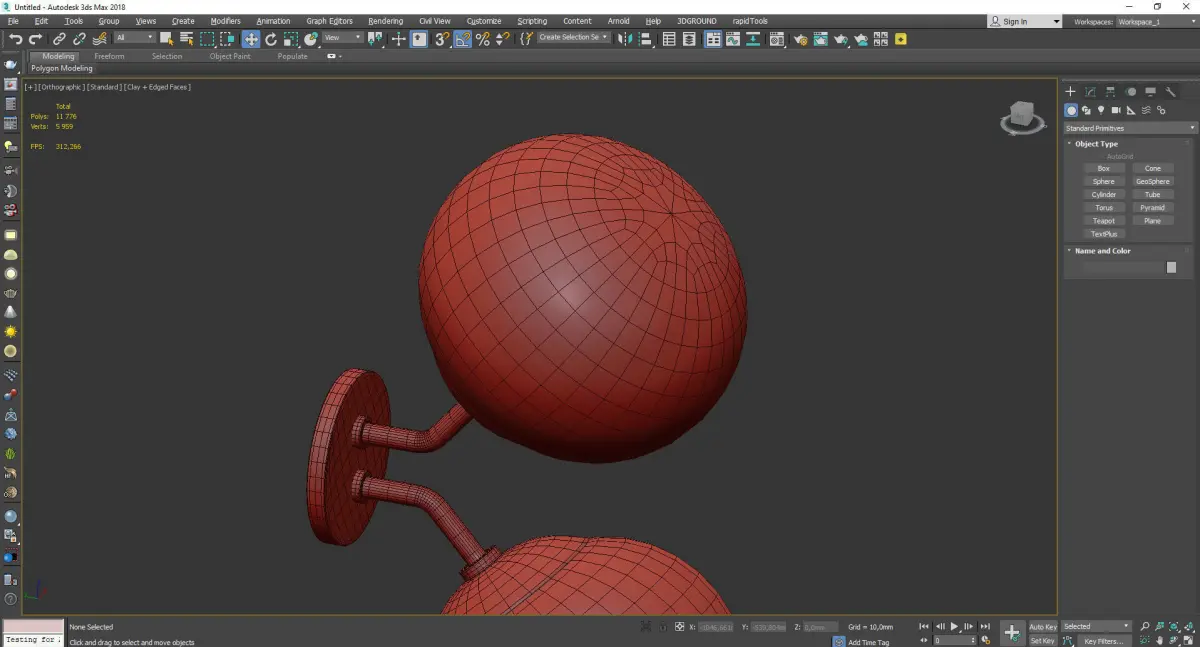Switch to the Freeform ribbon tab
1200x647 pixels.
(109, 56)
